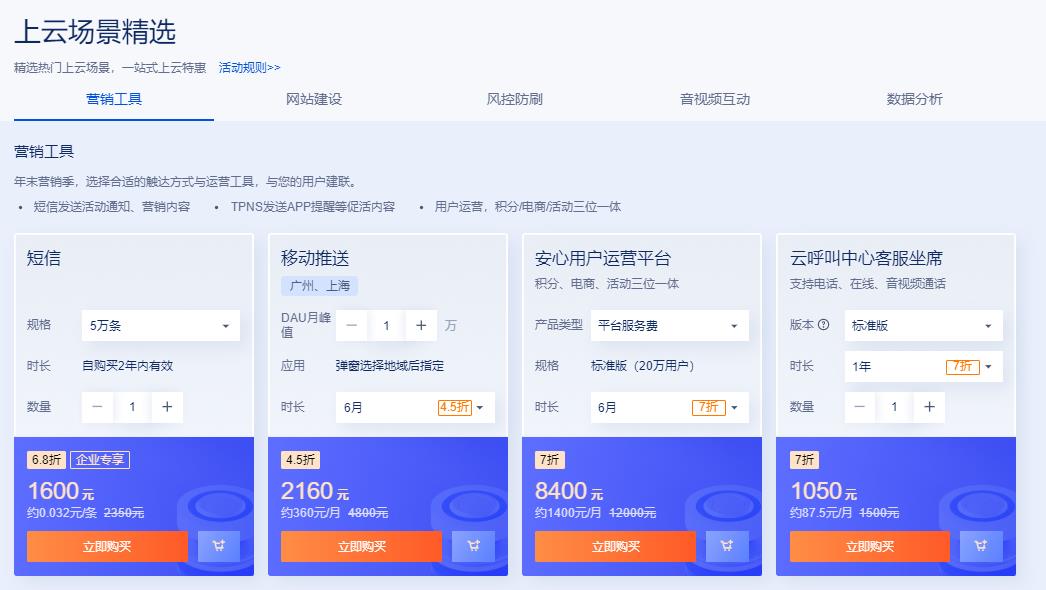
Task: Click 立即购买 for 短信 at 1600元
Action: point(107,547)
